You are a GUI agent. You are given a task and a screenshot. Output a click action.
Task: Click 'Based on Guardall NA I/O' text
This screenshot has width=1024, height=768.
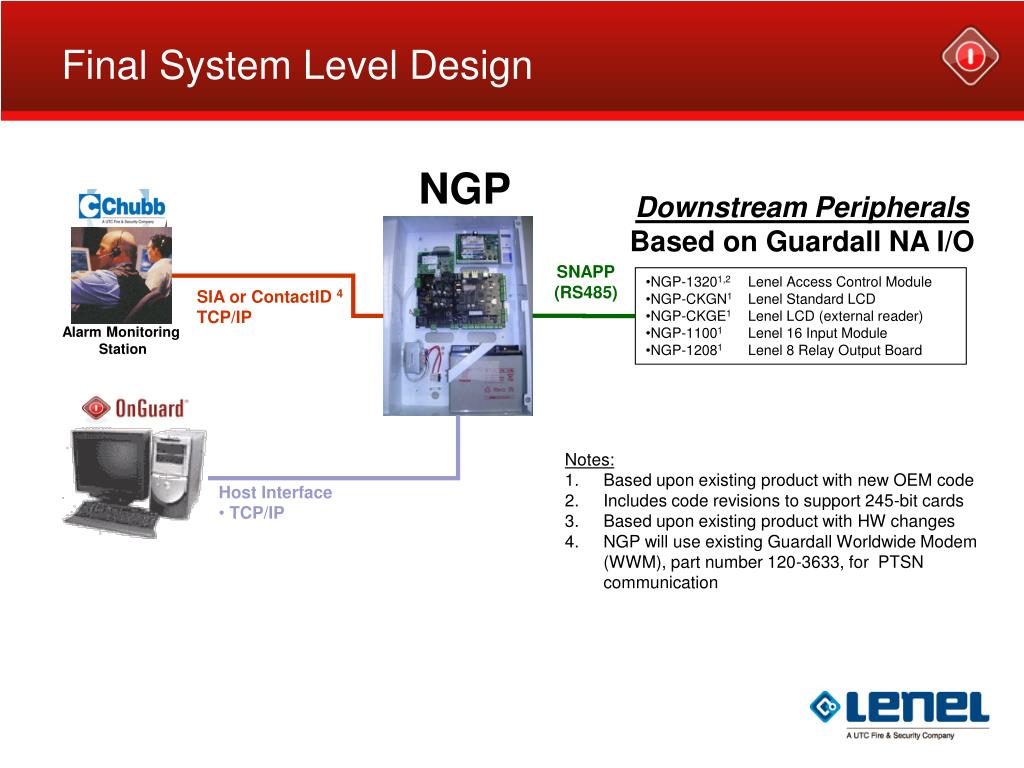pos(802,242)
